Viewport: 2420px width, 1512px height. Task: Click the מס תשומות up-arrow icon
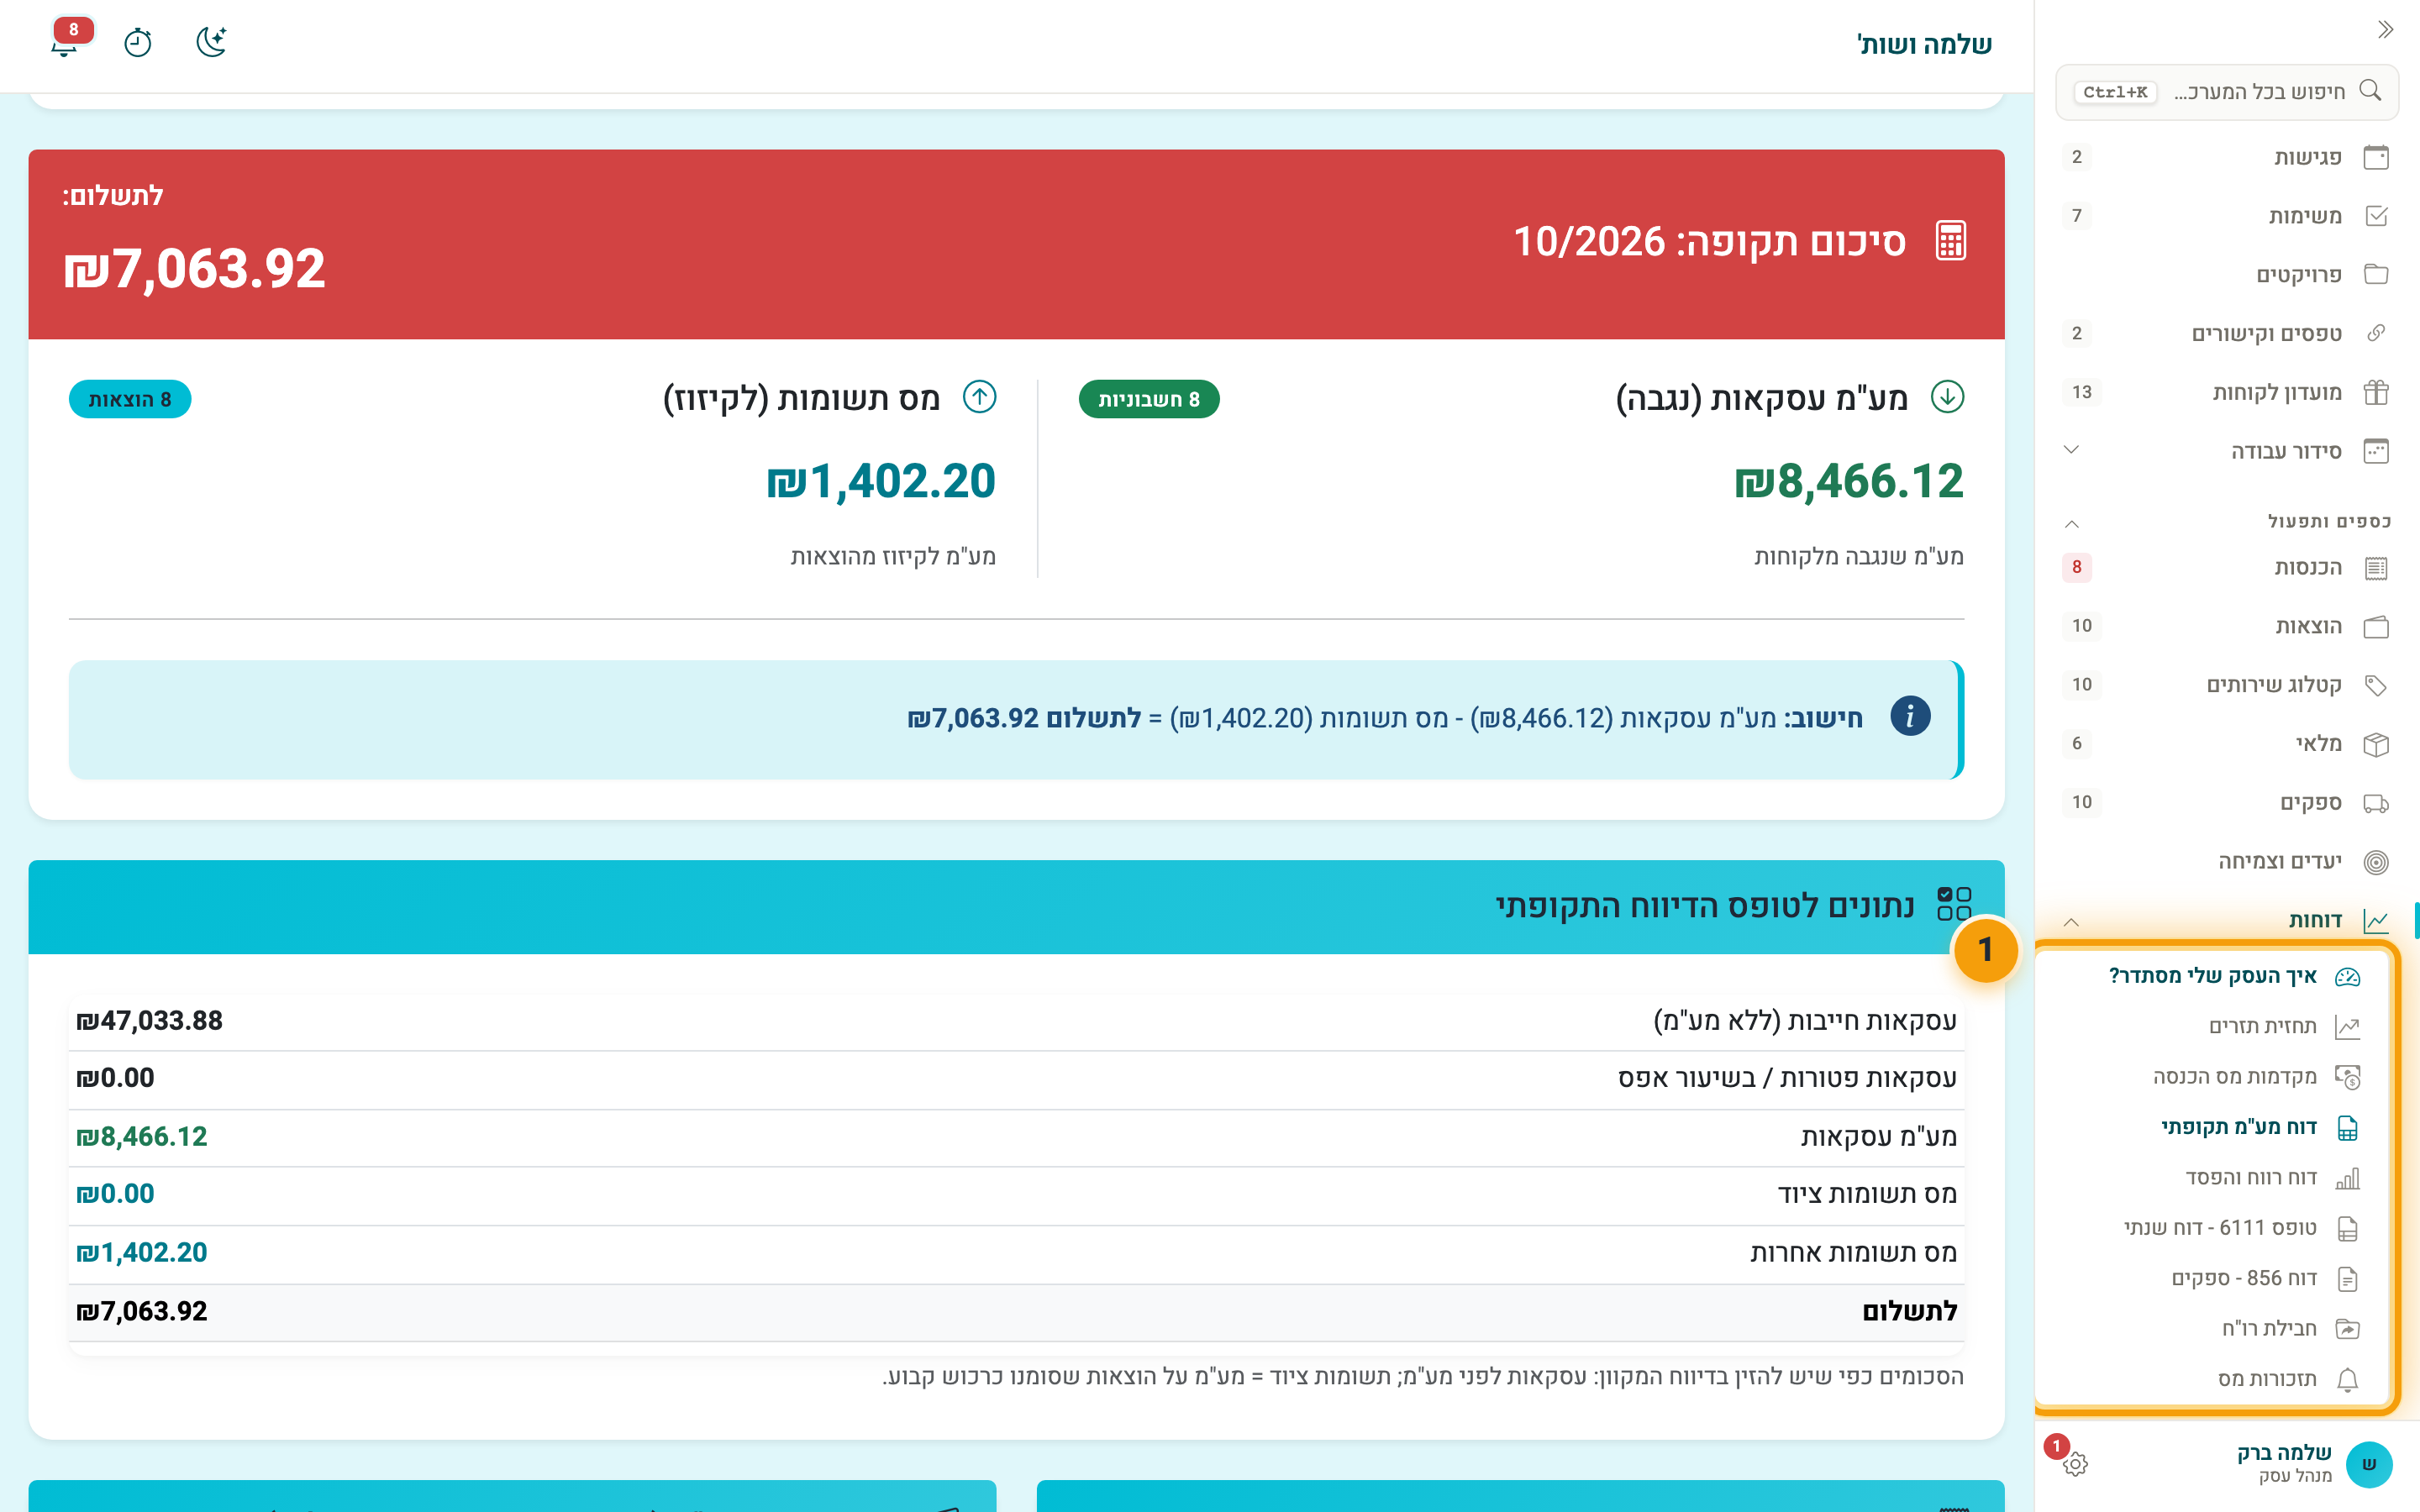(x=979, y=397)
